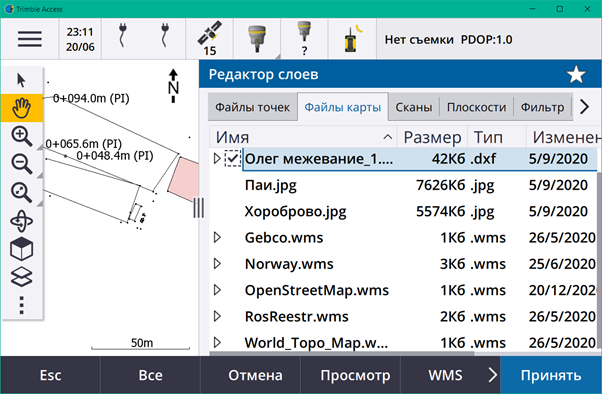
Task: Click the north arrow on map
Action: click(174, 86)
